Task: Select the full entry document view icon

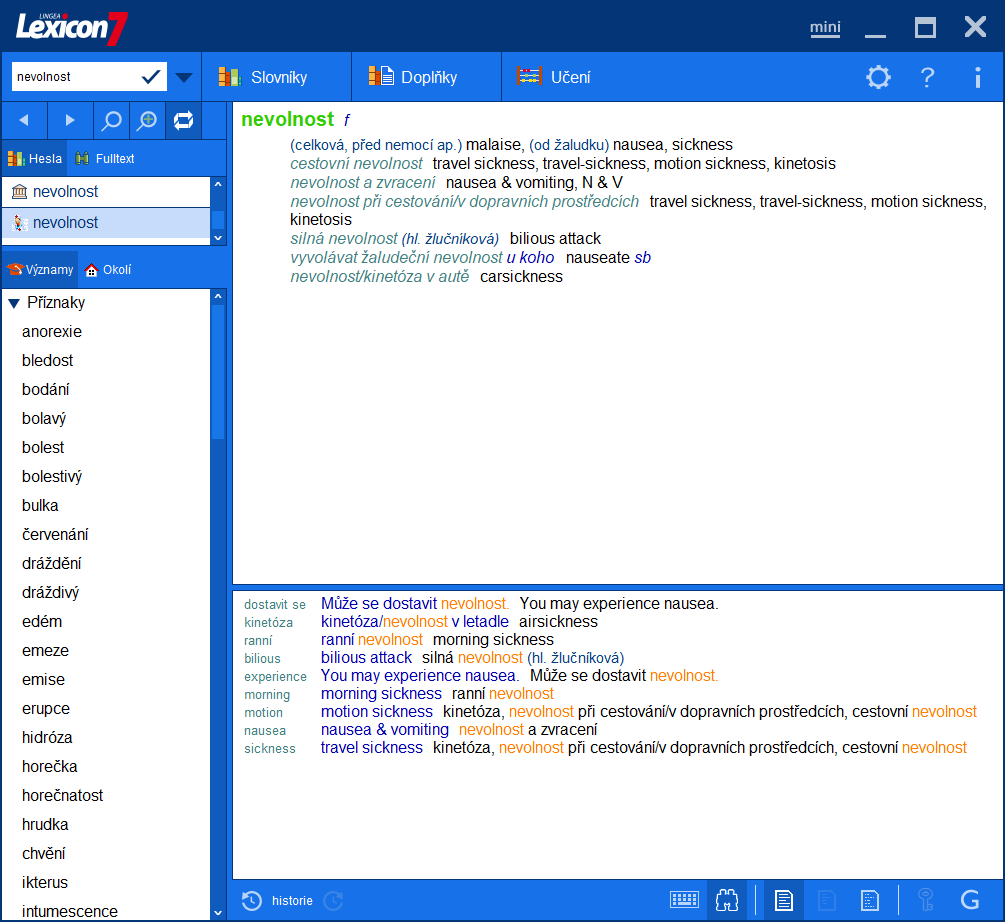Action: coord(783,900)
